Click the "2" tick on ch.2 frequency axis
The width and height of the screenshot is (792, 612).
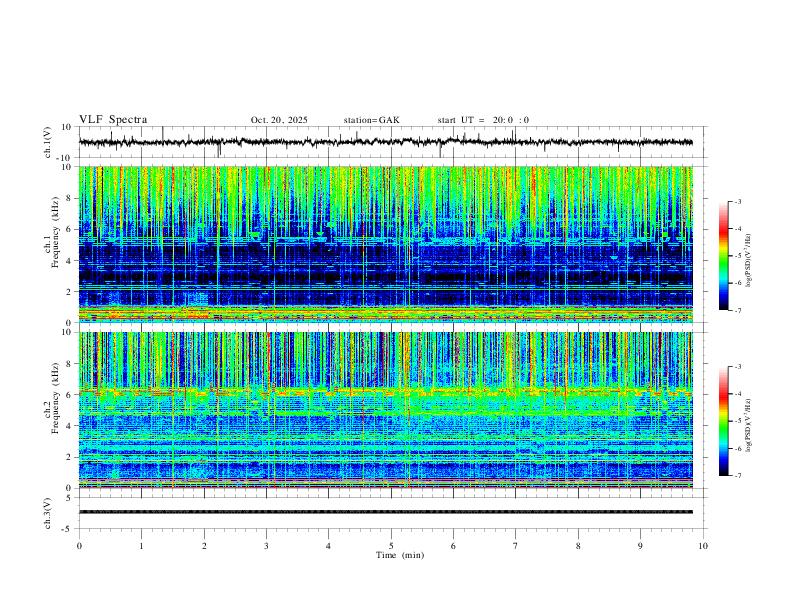coord(70,457)
